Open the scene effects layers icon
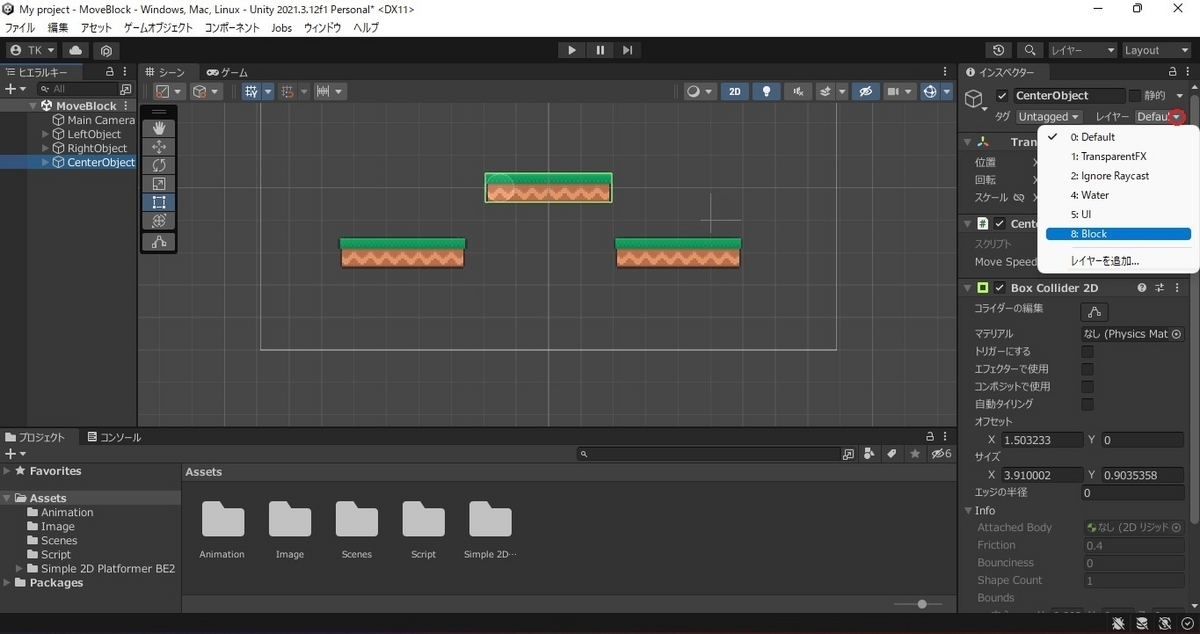The height and width of the screenshot is (634, 1200). (x=830, y=91)
